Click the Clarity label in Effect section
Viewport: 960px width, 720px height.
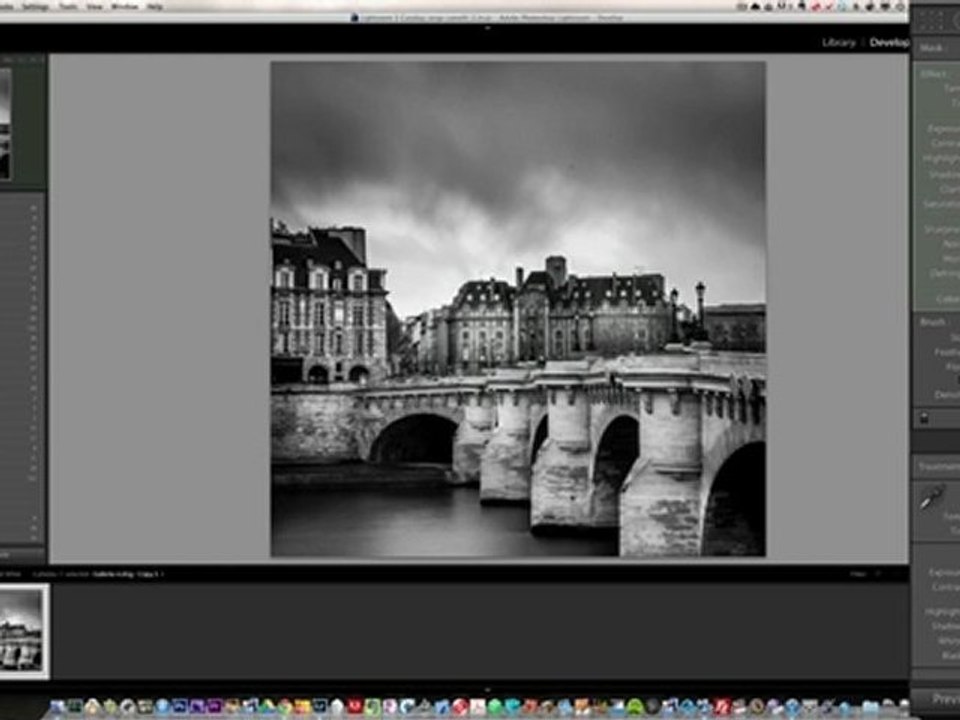(950, 189)
